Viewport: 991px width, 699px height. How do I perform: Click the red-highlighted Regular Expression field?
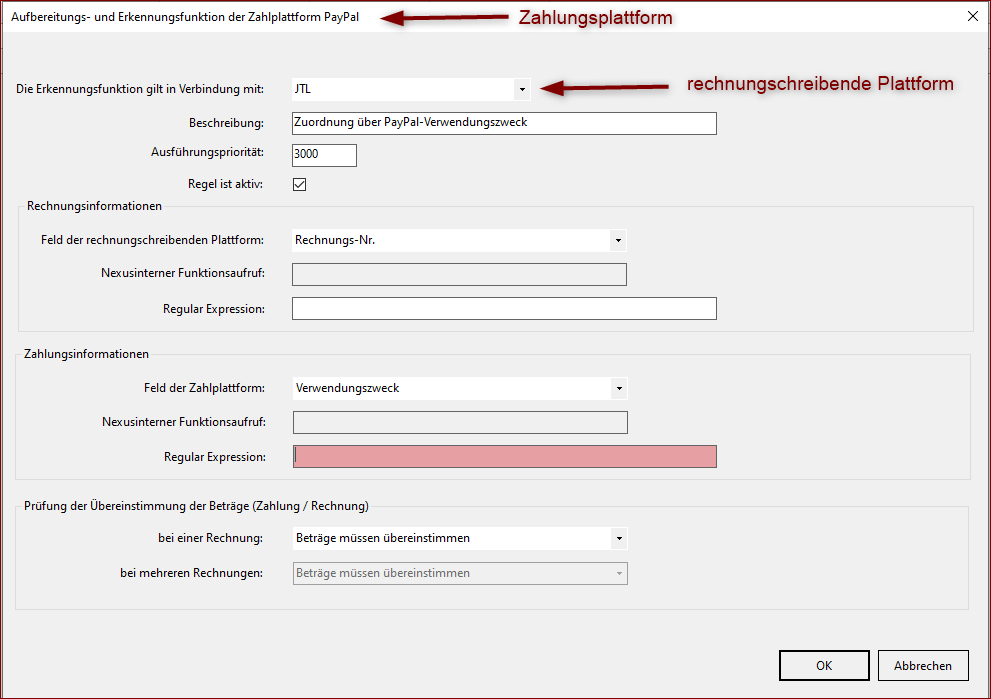pos(504,456)
